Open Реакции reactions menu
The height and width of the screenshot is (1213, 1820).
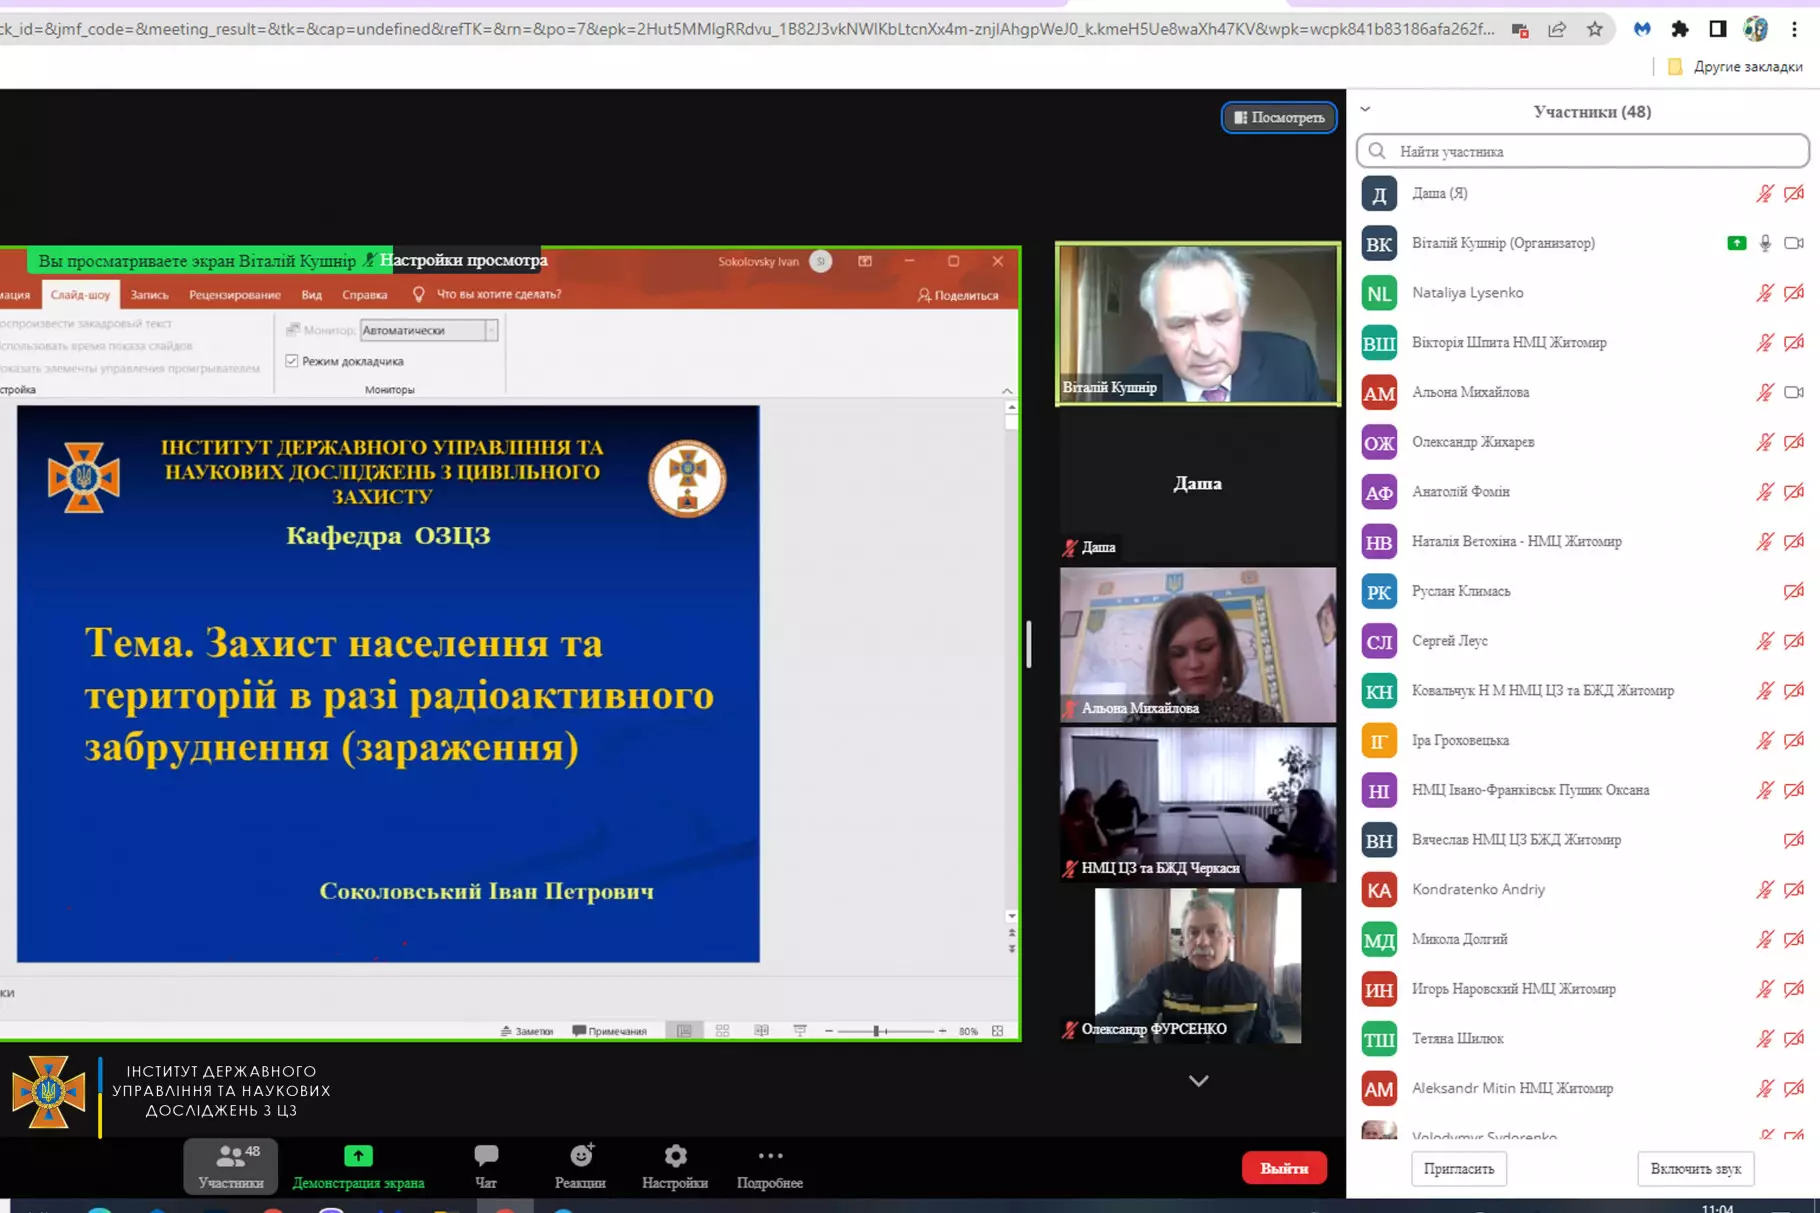[x=580, y=1166]
